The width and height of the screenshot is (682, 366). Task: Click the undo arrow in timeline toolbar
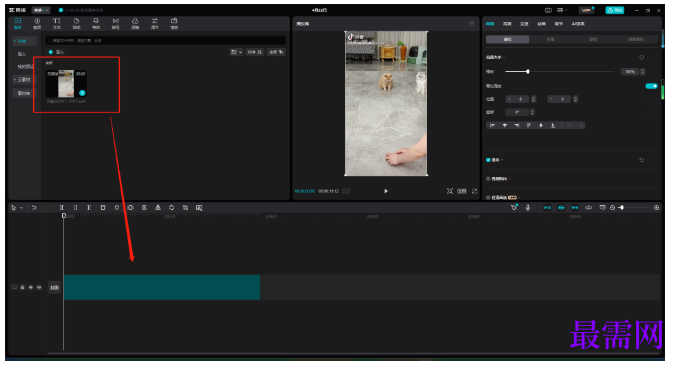[34, 208]
